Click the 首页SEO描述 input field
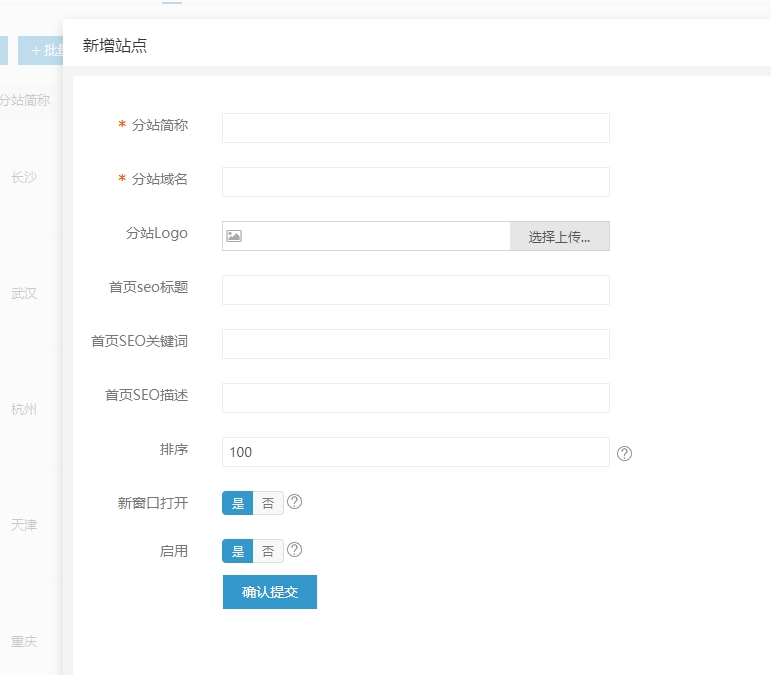The image size is (771, 675). pyautogui.click(x=415, y=398)
